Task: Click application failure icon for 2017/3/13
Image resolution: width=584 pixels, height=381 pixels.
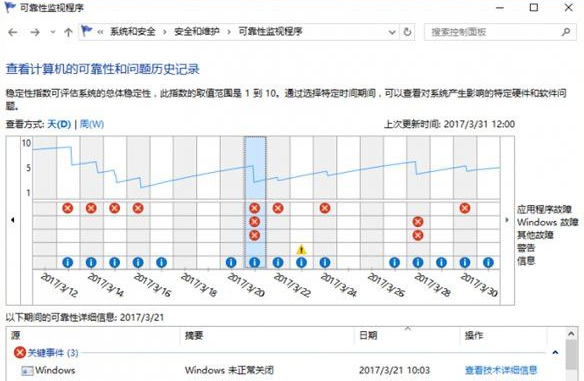Action: click(67, 208)
